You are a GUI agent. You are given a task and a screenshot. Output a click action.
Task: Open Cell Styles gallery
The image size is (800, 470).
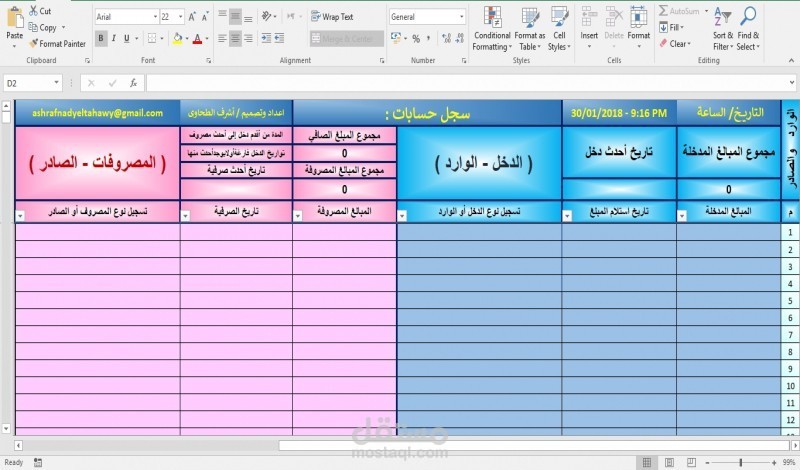559,29
